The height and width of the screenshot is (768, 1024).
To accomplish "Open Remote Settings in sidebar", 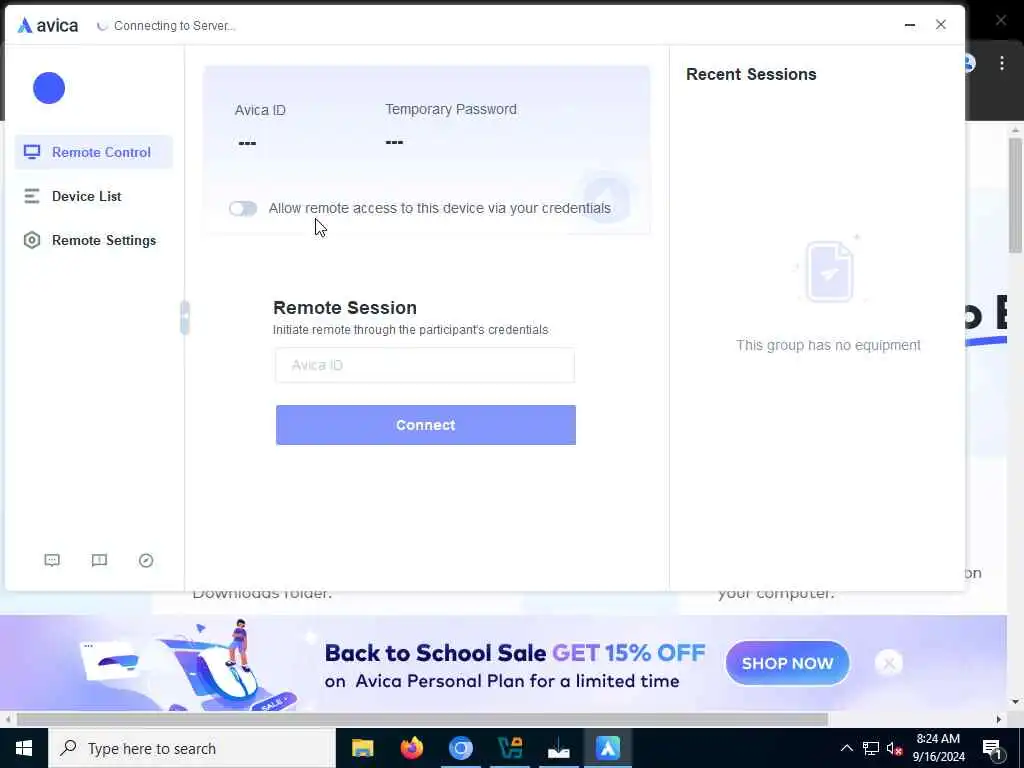I will 93,240.
